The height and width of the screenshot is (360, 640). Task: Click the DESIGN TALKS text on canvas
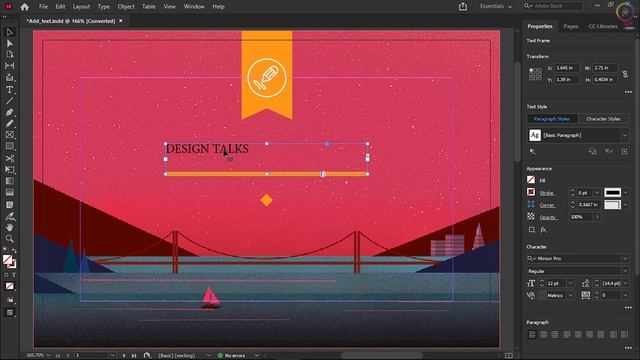click(207, 149)
